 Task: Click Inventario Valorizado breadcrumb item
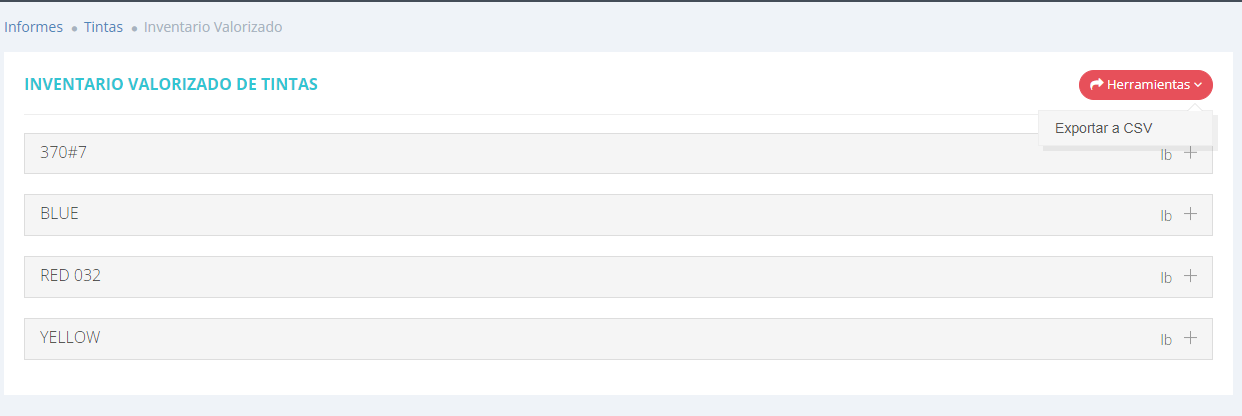pyautogui.click(x=213, y=27)
